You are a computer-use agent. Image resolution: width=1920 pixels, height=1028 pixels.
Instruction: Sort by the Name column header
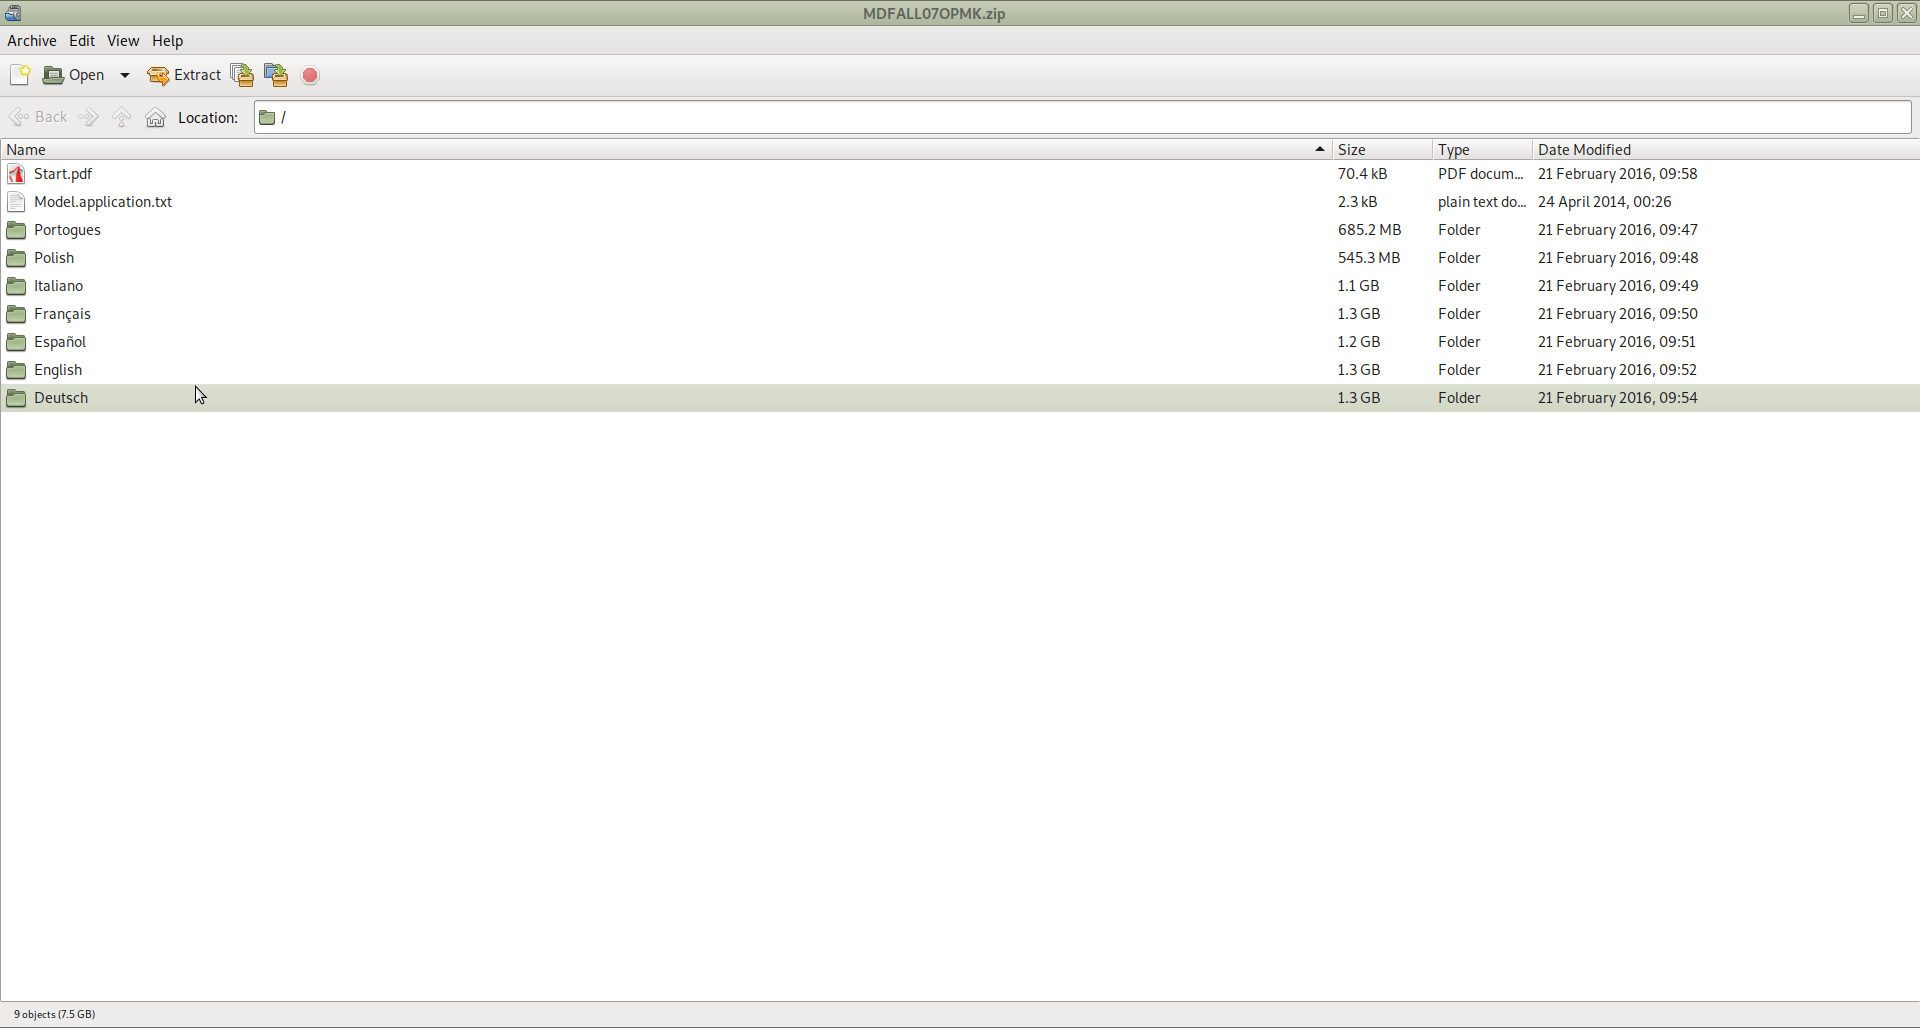(666, 150)
